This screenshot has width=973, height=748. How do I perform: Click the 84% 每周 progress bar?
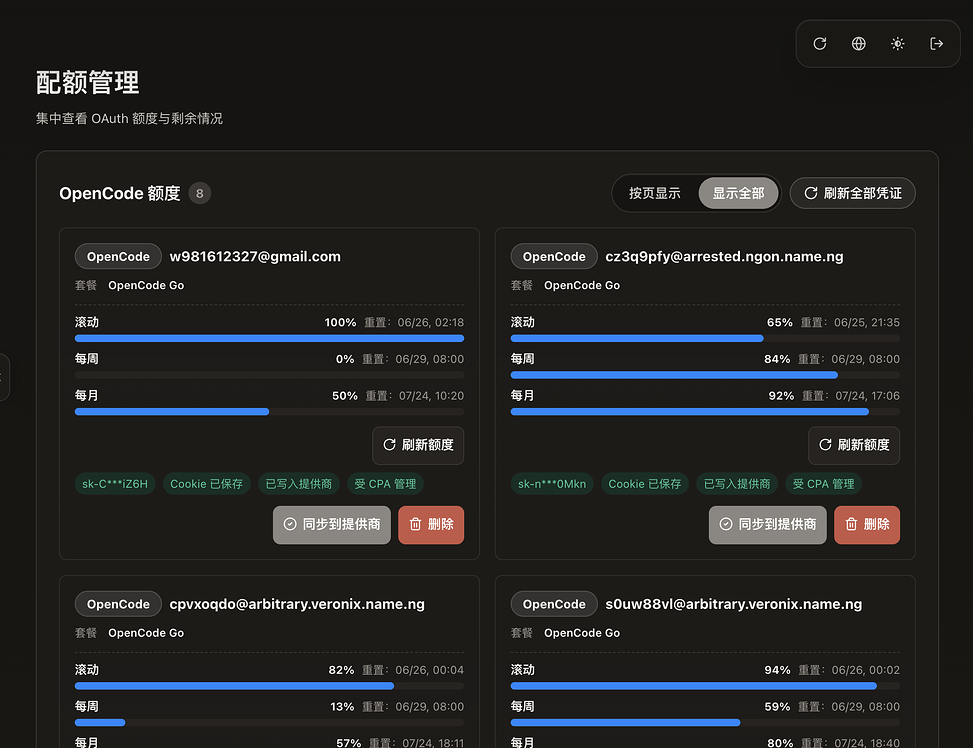[705, 375]
